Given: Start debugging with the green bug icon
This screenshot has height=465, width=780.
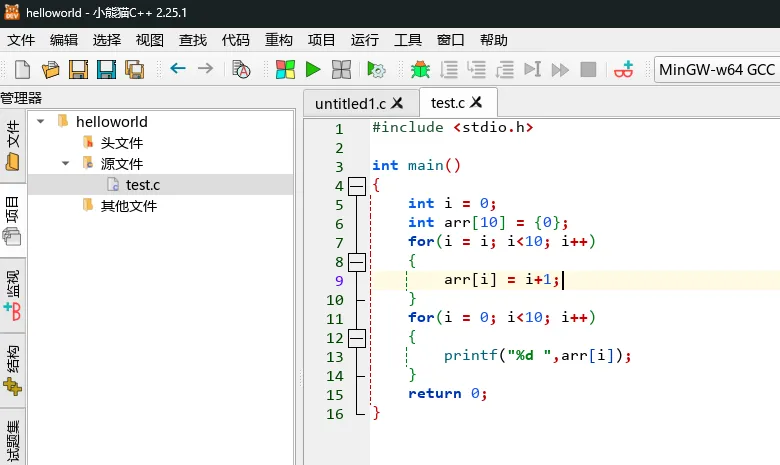Looking at the screenshot, I should coord(420,69).
